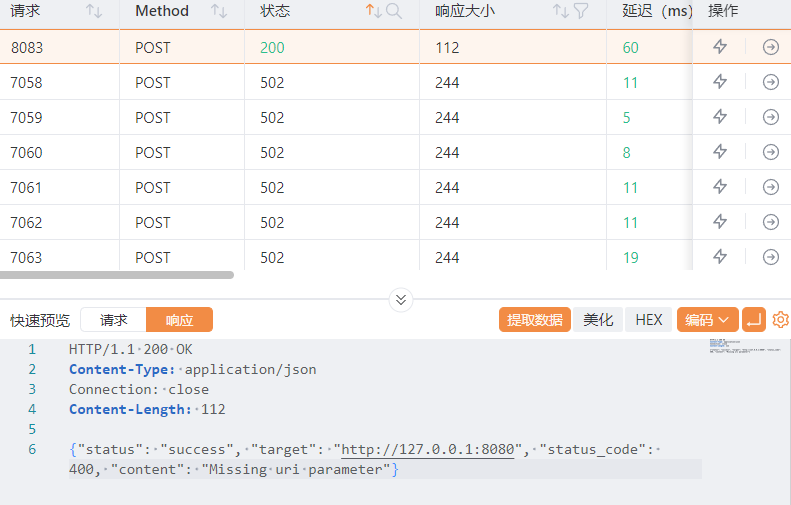Click Connection: close line
Viewport: 791px width, 505px height.
point(139,389)
